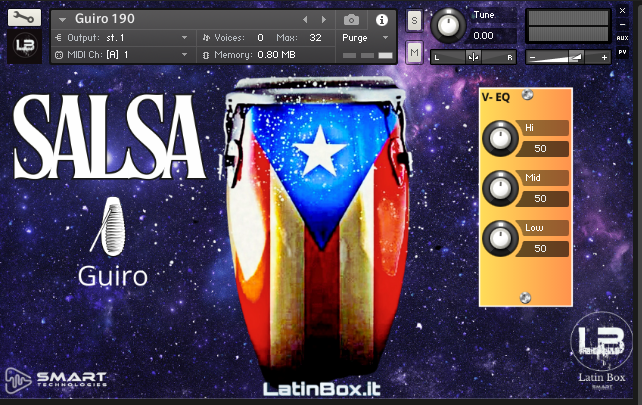
Task: Click the Smart Technologies logo
Action: (x=56, y=380)
